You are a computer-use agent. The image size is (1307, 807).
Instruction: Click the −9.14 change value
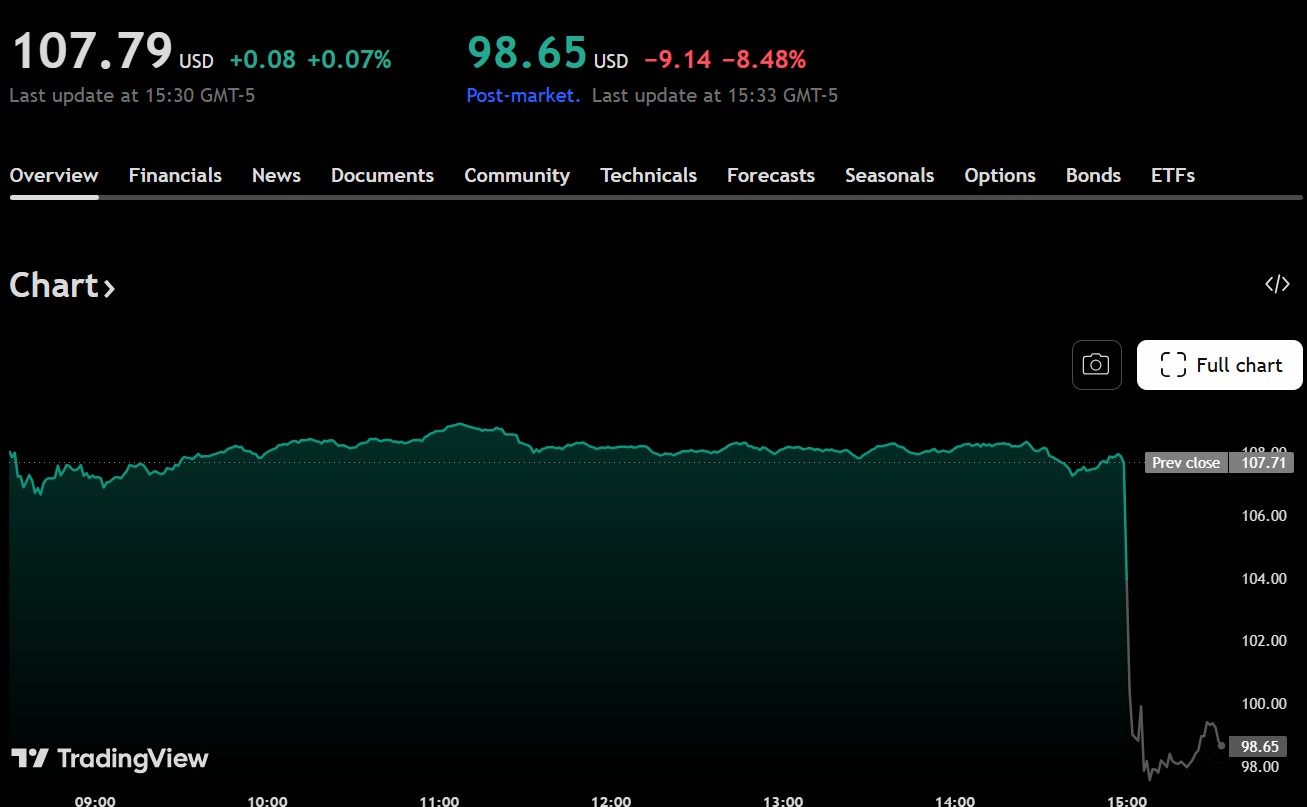click(677, 60)
